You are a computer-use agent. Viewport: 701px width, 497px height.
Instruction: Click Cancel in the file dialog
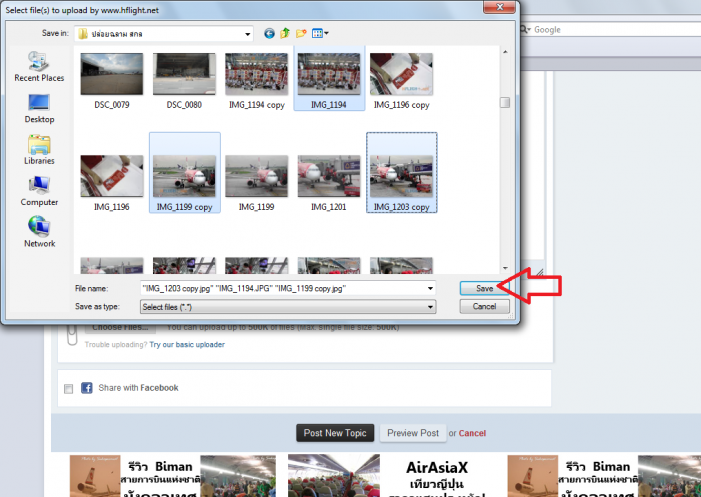pyautogui.click(x=484, y=307)
